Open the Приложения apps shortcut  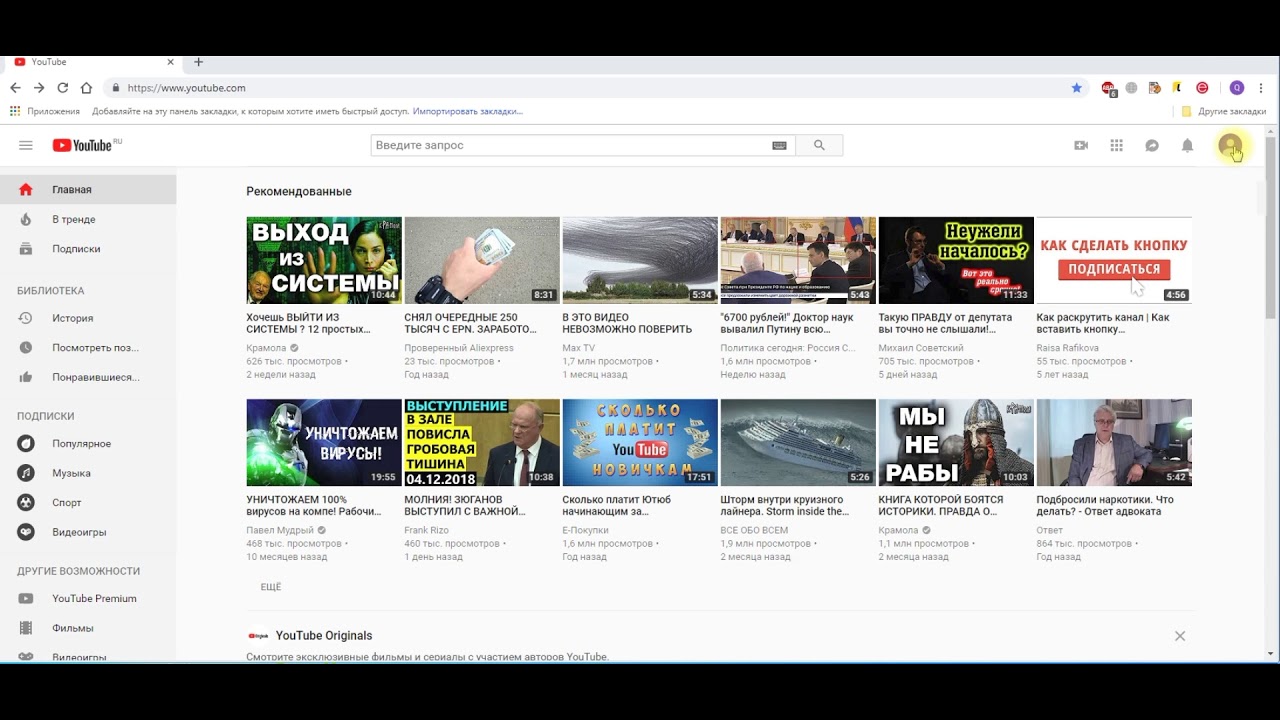coord(45,111)
